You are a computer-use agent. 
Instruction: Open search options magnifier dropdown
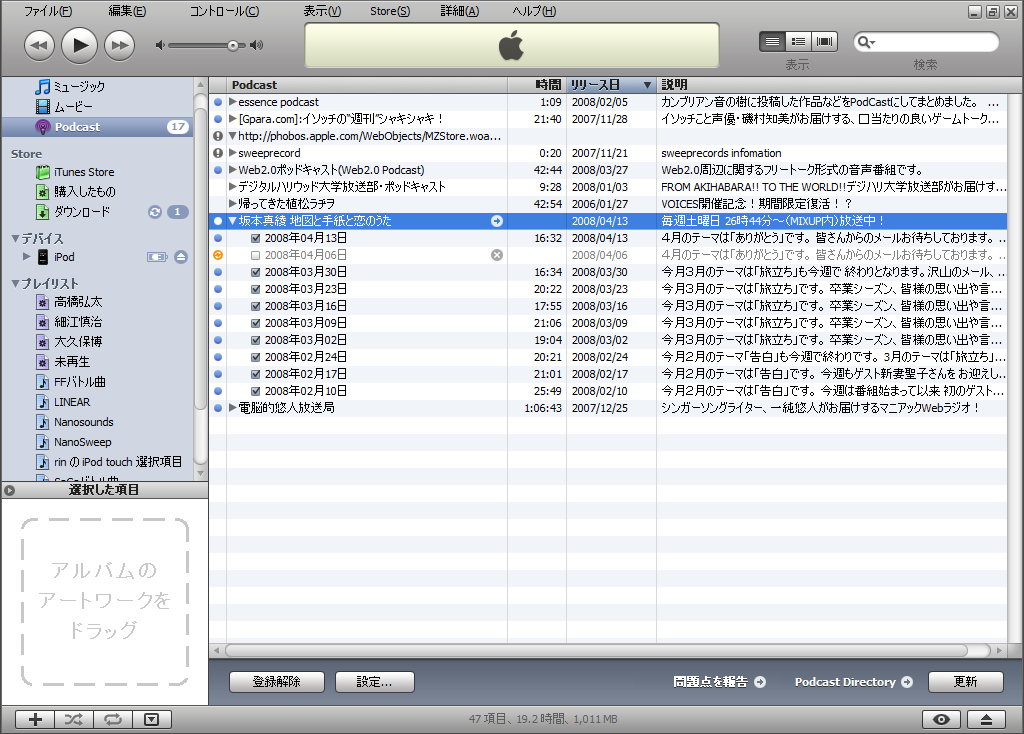pyautogui.click(x=866, y=42)
